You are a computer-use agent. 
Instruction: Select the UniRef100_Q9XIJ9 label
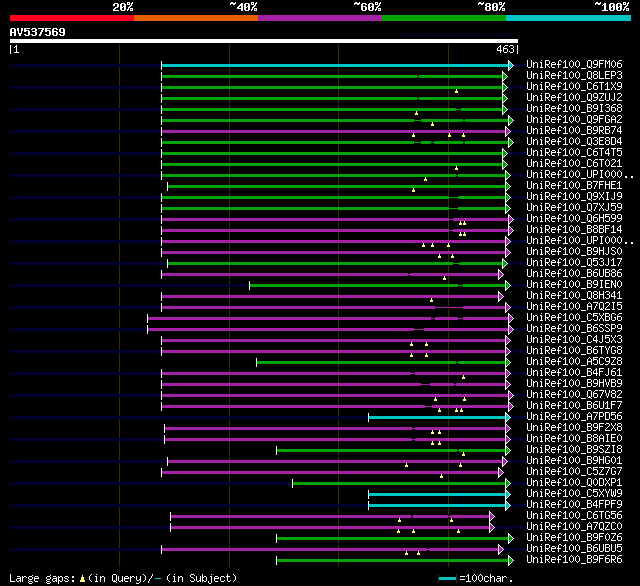(x=574, y=197)
